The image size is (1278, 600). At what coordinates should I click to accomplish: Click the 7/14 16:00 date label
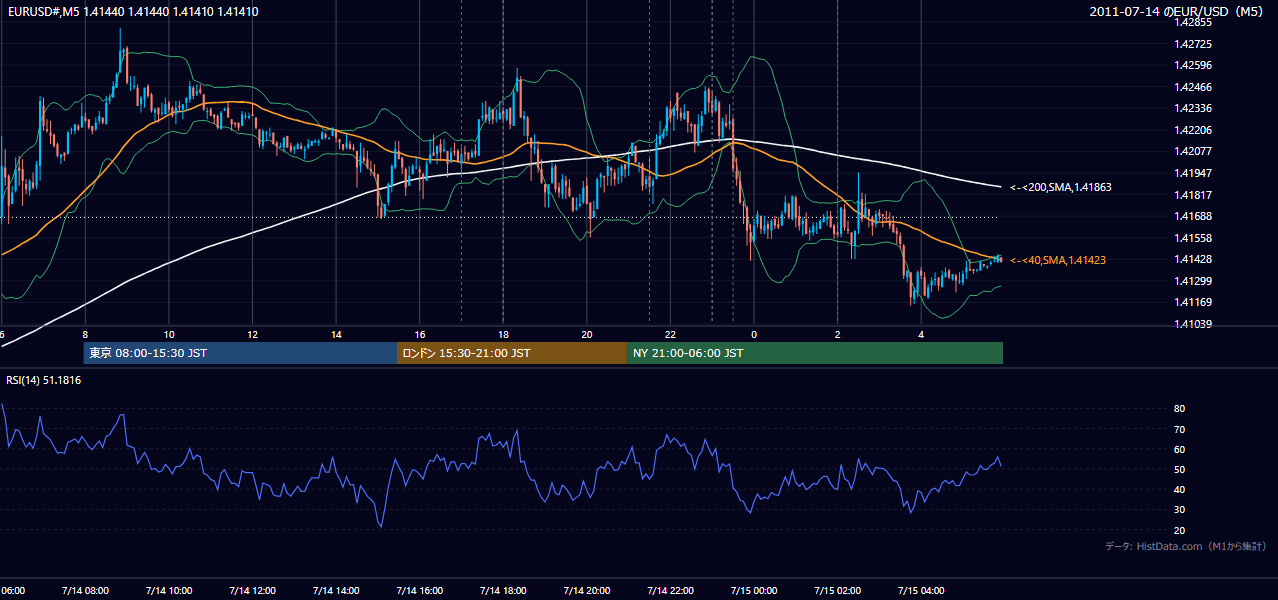pyautogui.click(x=420, y=591)
